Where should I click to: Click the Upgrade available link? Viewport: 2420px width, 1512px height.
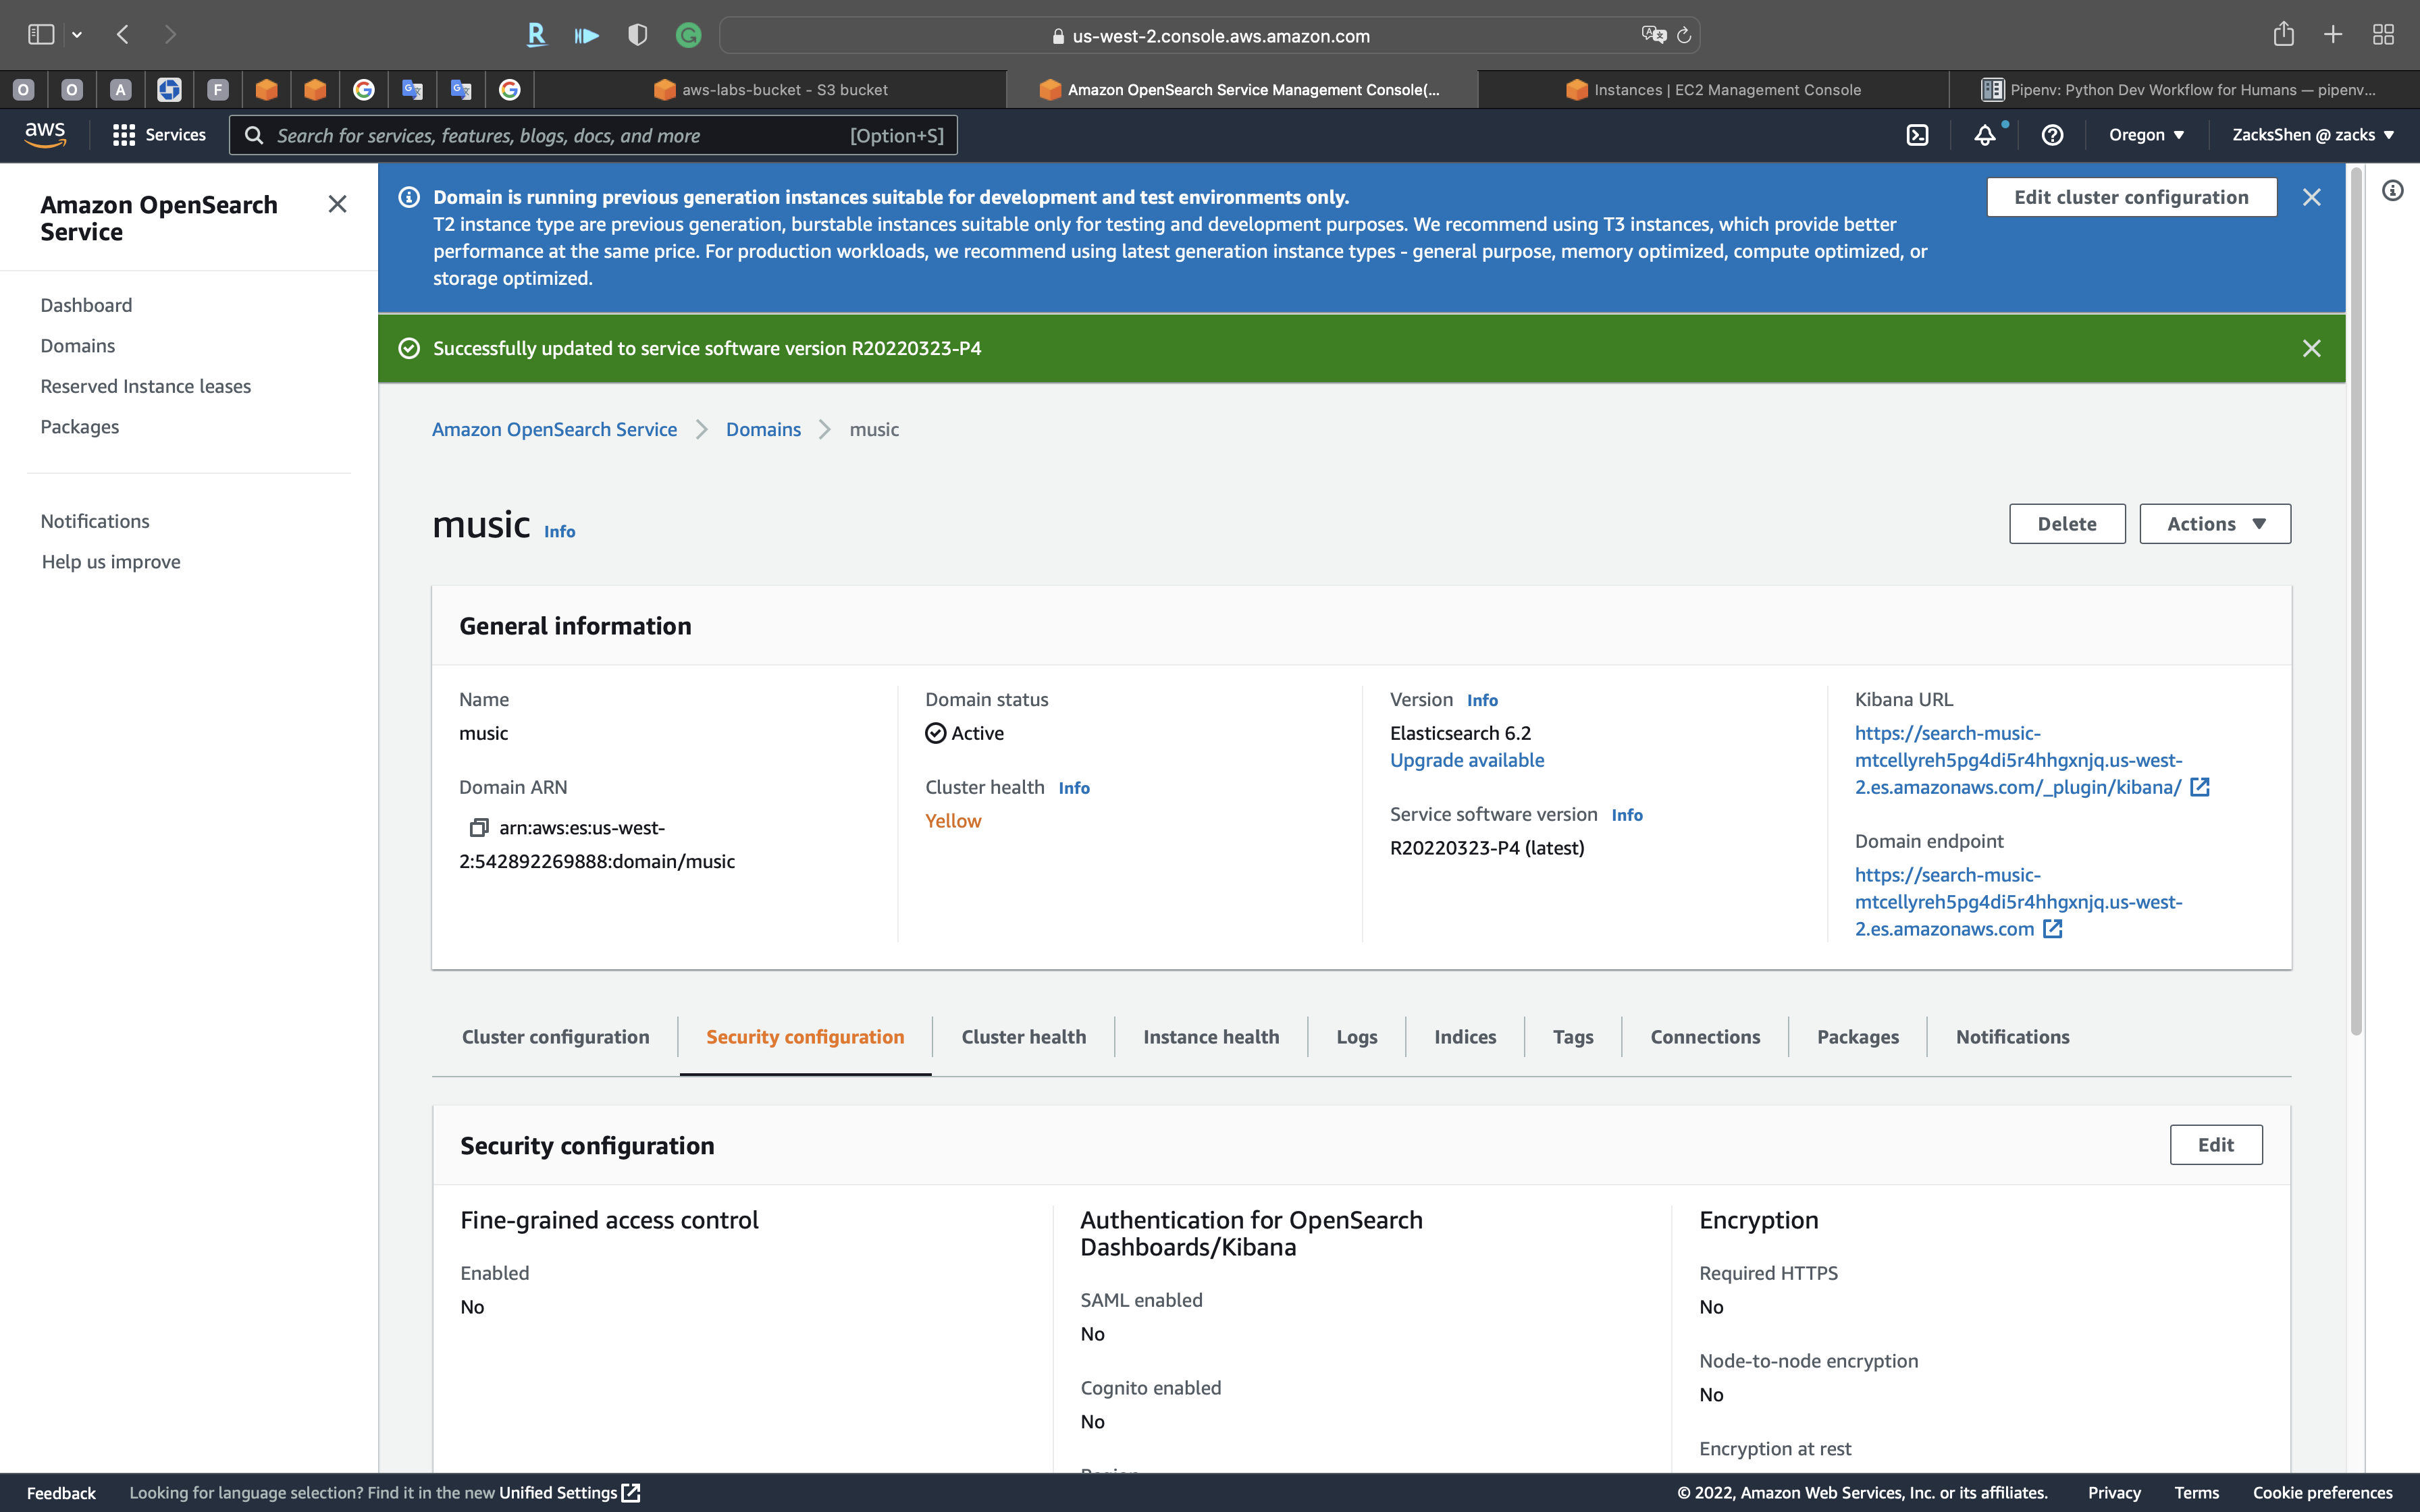point(1466,760)
